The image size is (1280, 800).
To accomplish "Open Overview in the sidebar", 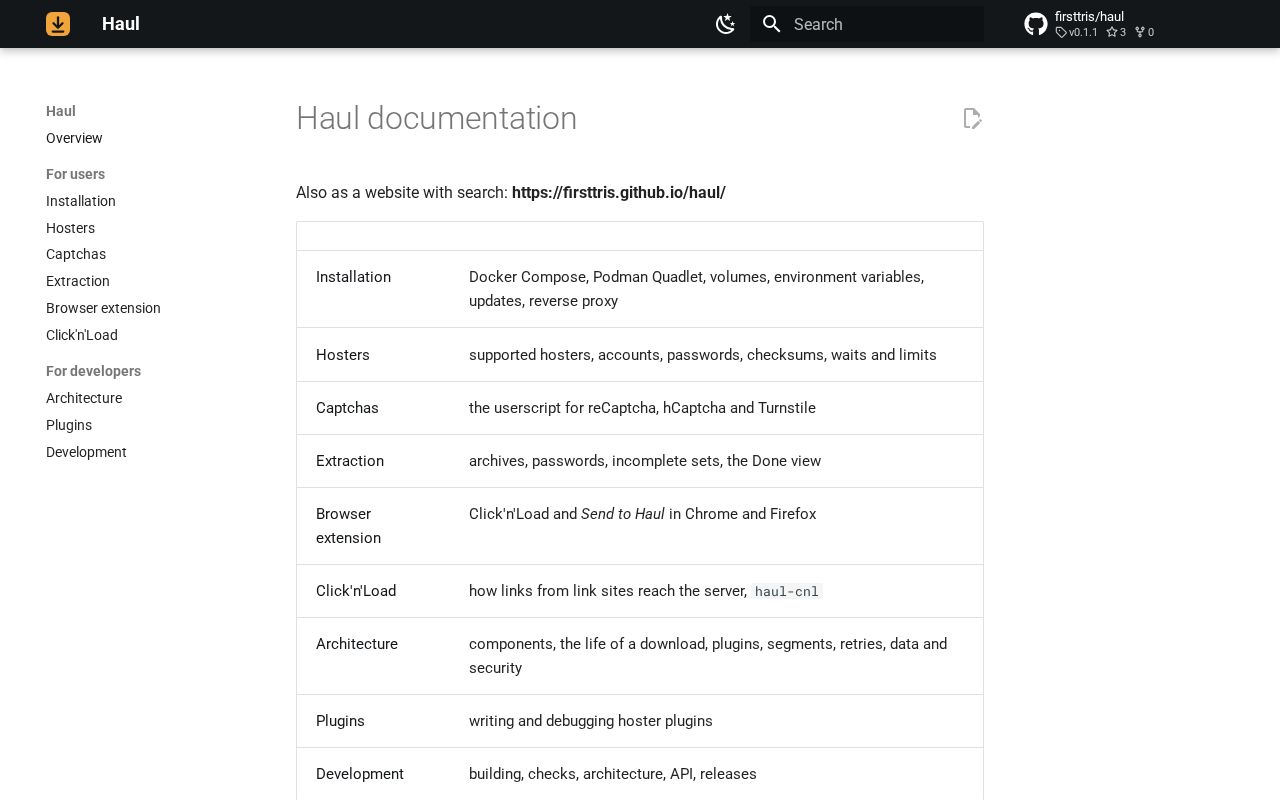I will pyautogui.click(x=74, y=138).
